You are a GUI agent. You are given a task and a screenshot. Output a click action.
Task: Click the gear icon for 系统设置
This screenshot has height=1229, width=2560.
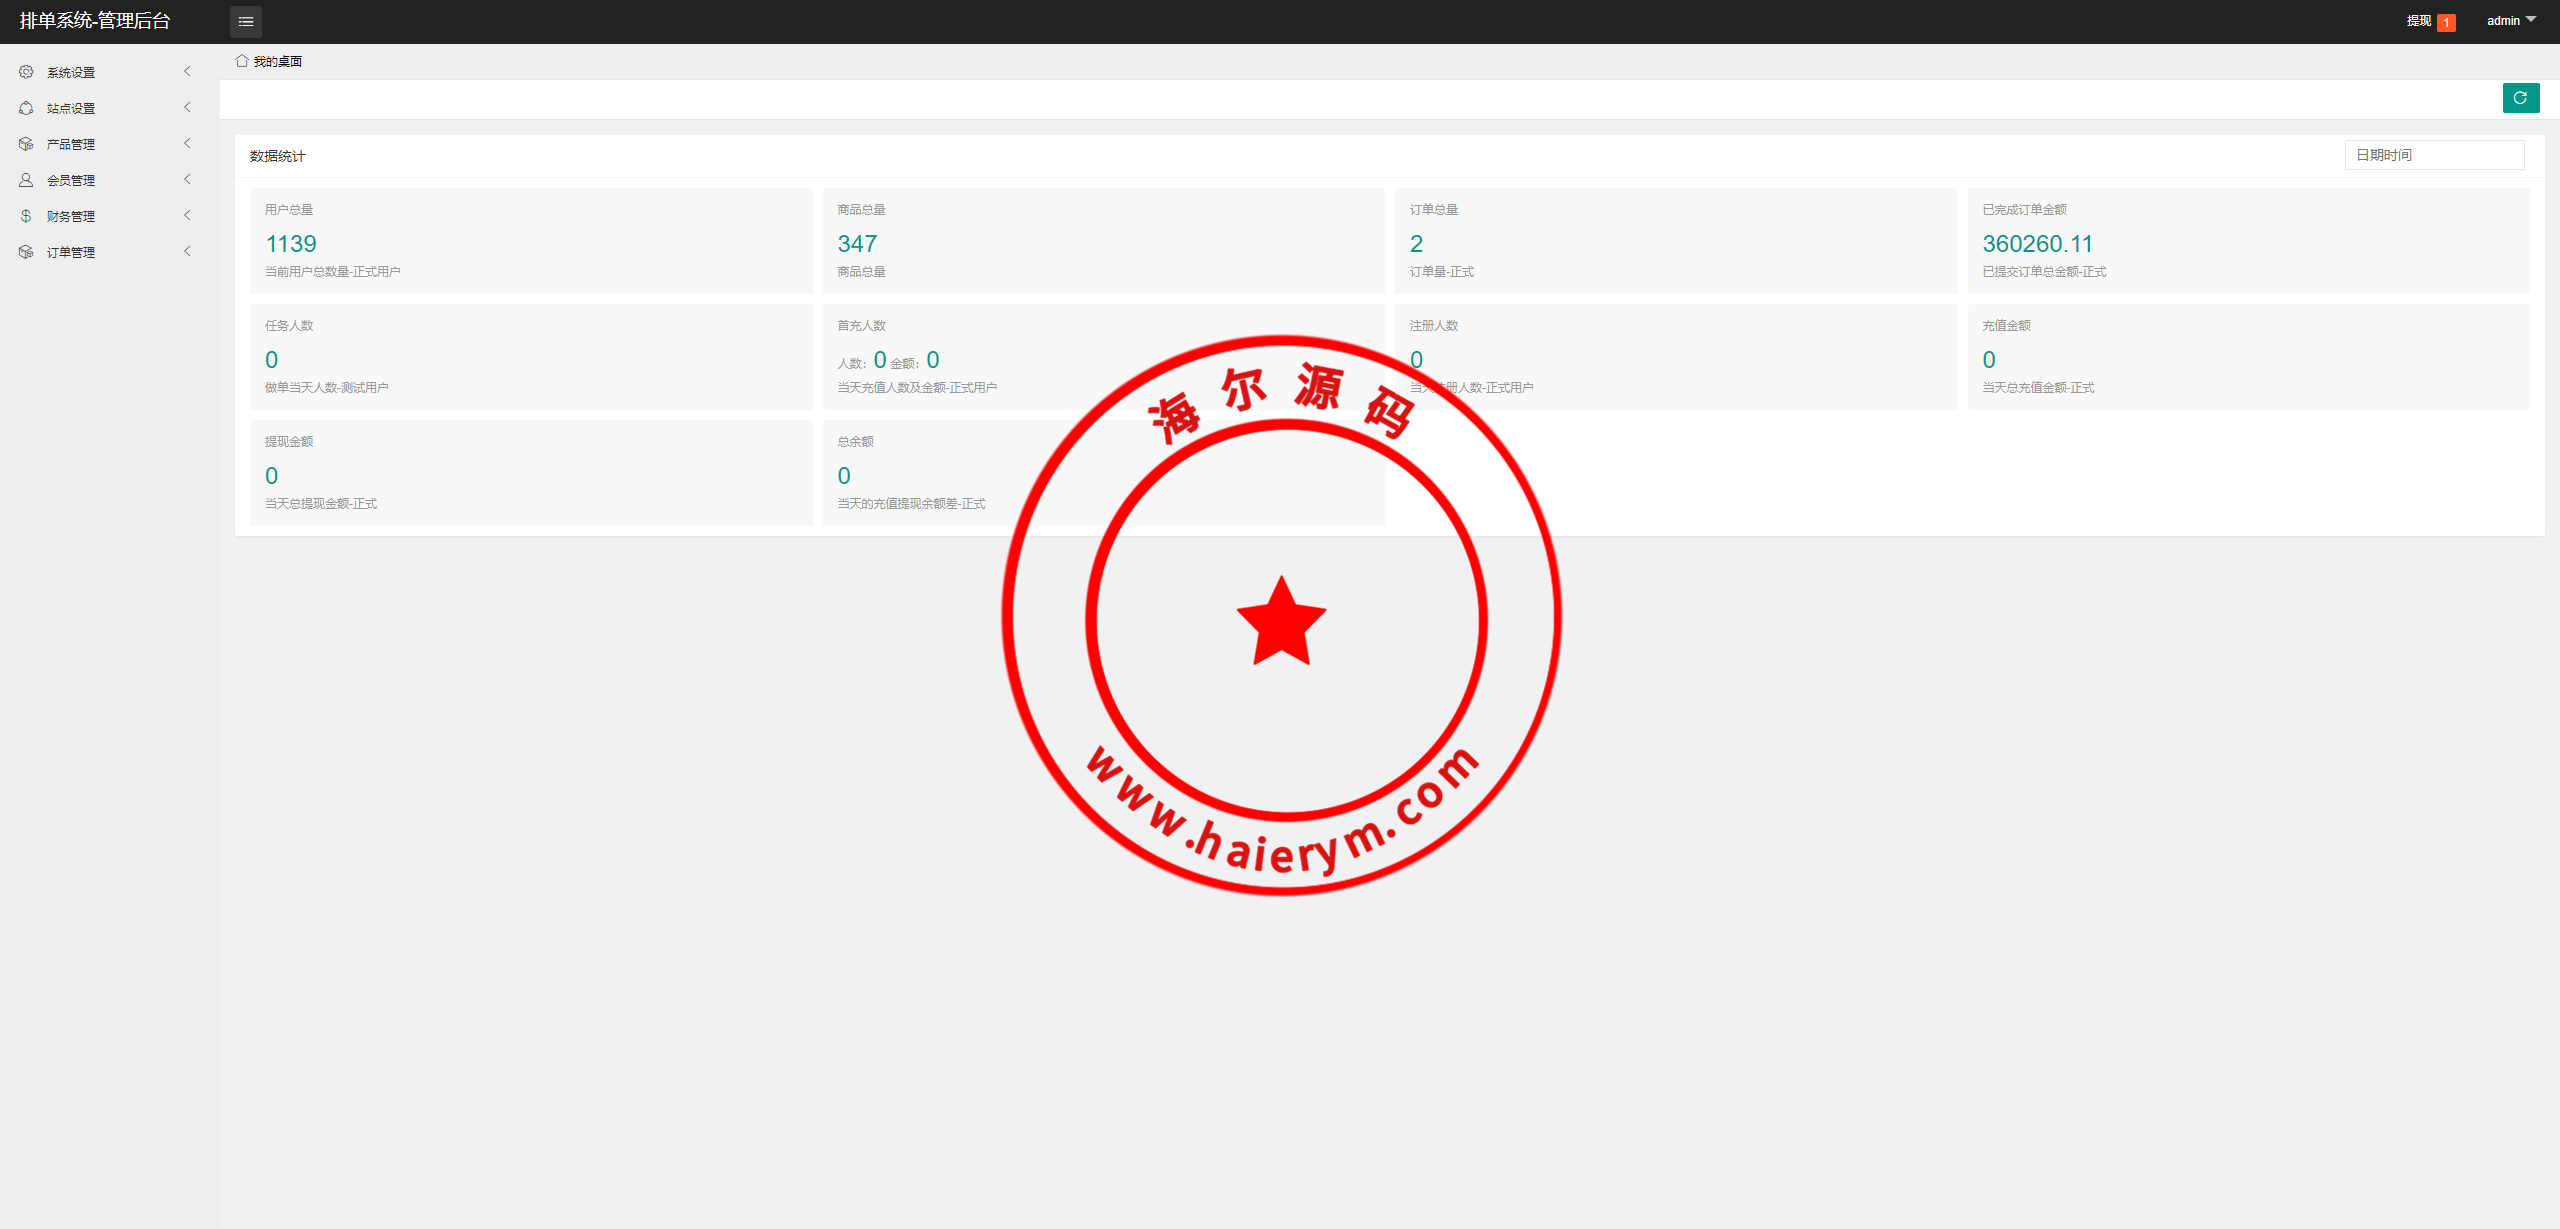[x=26, y=72]
